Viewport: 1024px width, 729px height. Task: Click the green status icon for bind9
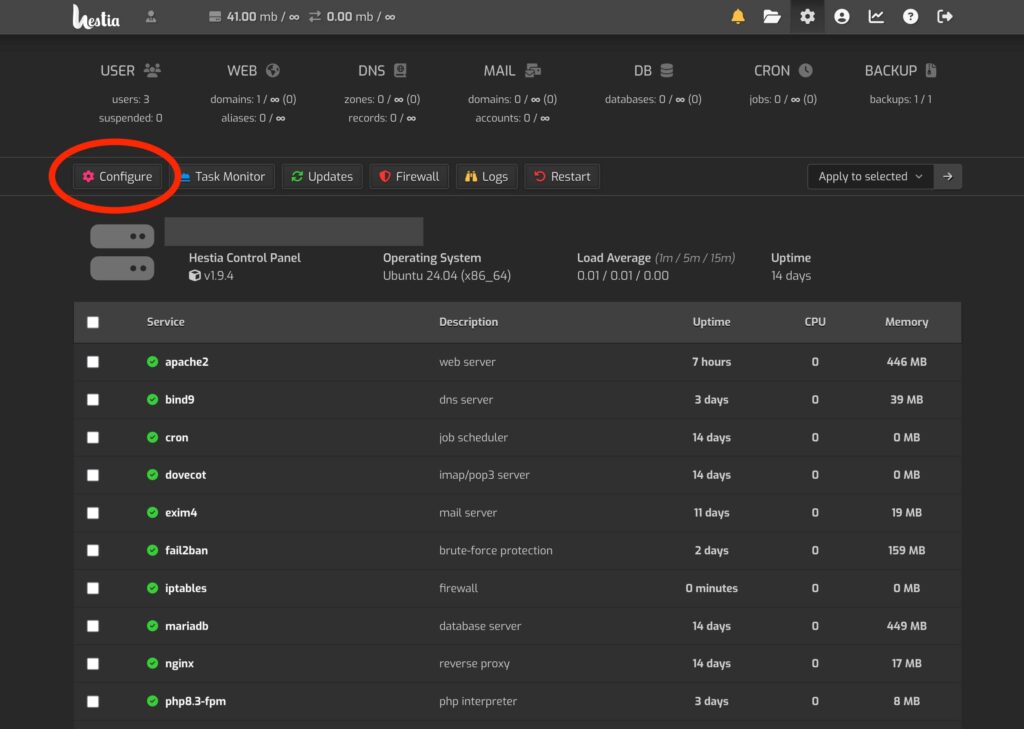pos(152,400)
